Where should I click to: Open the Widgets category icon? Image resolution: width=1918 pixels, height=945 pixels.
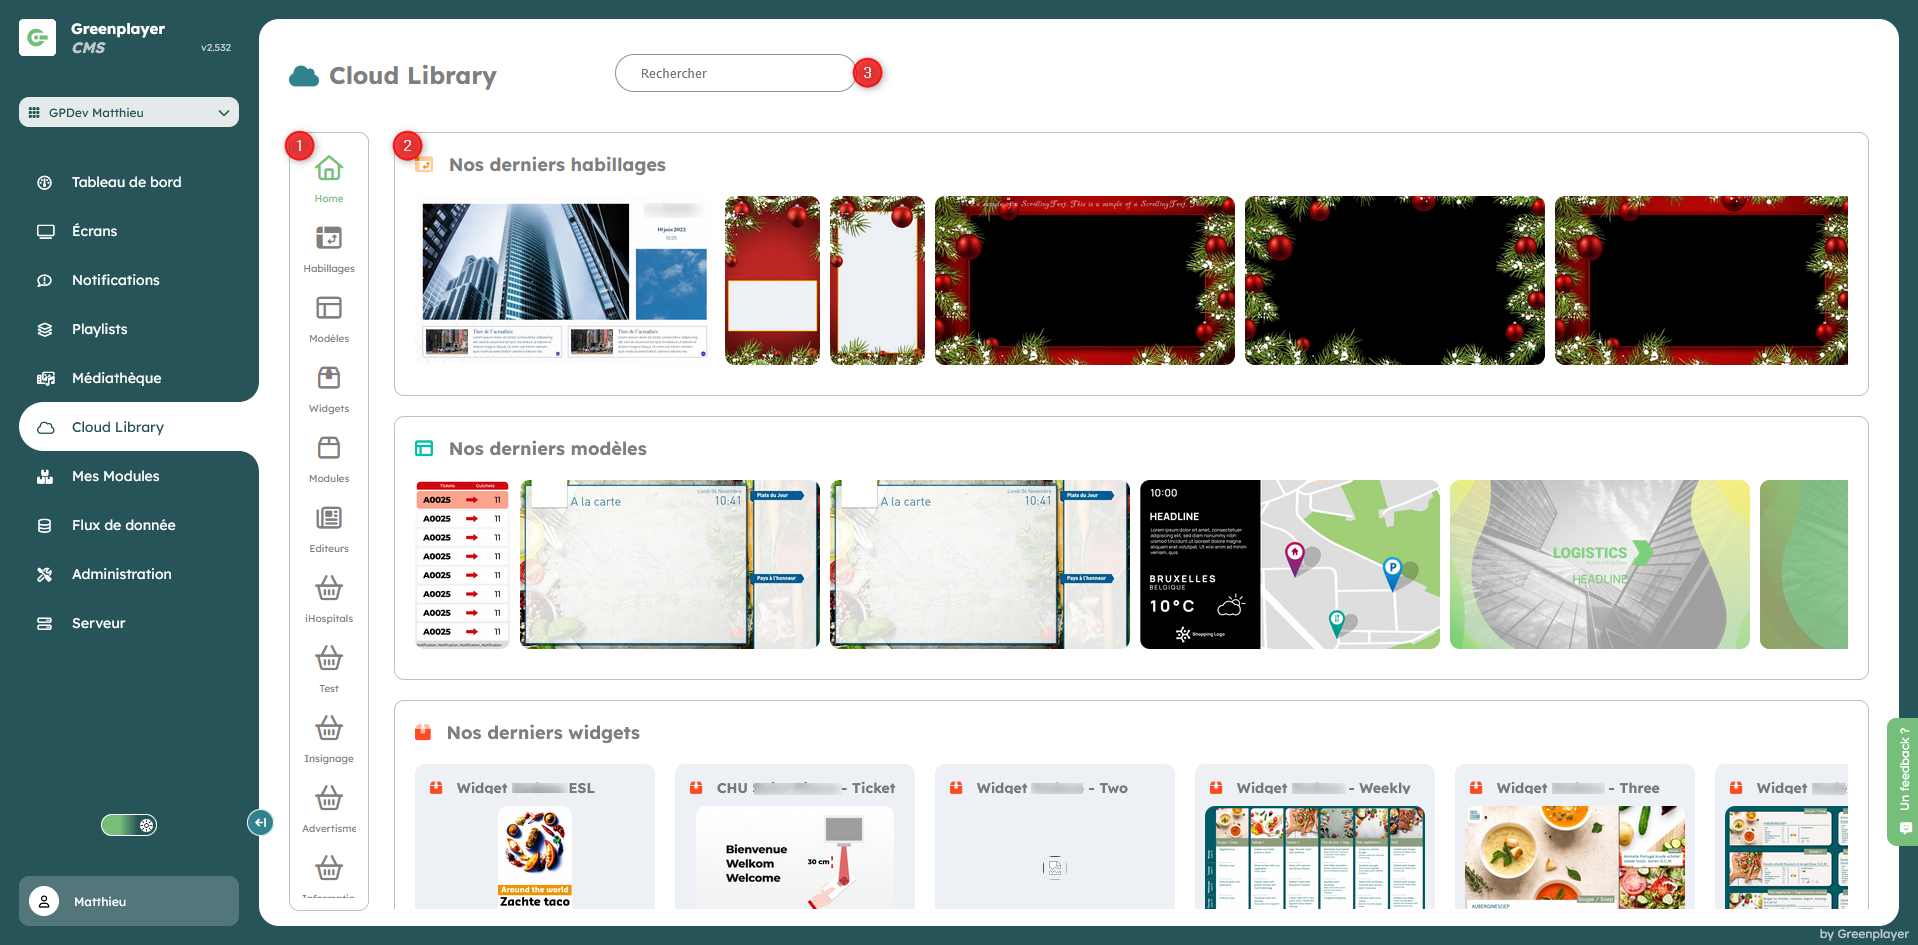click(x=329, y=379)
